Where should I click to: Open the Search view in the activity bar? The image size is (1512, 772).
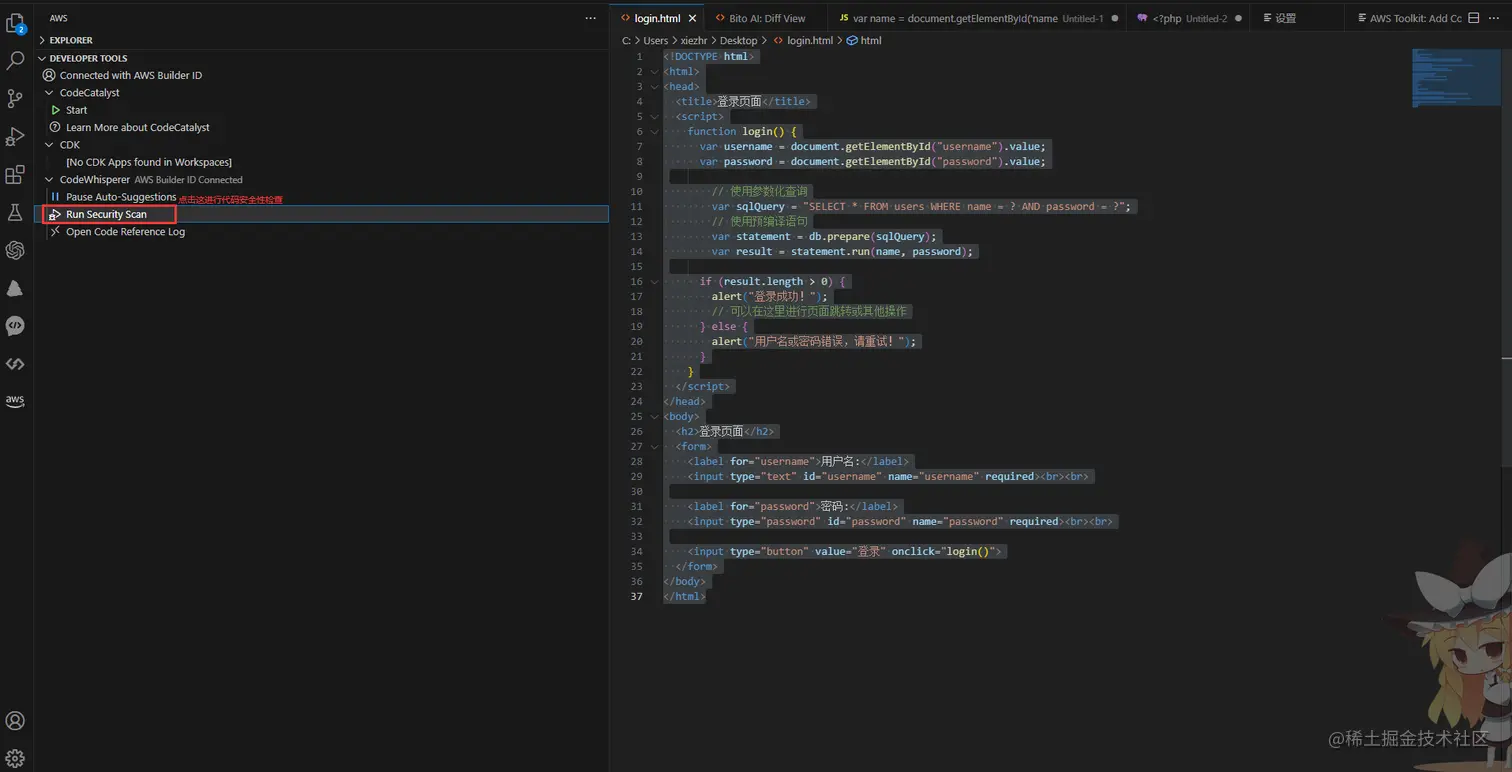point(15,60)
